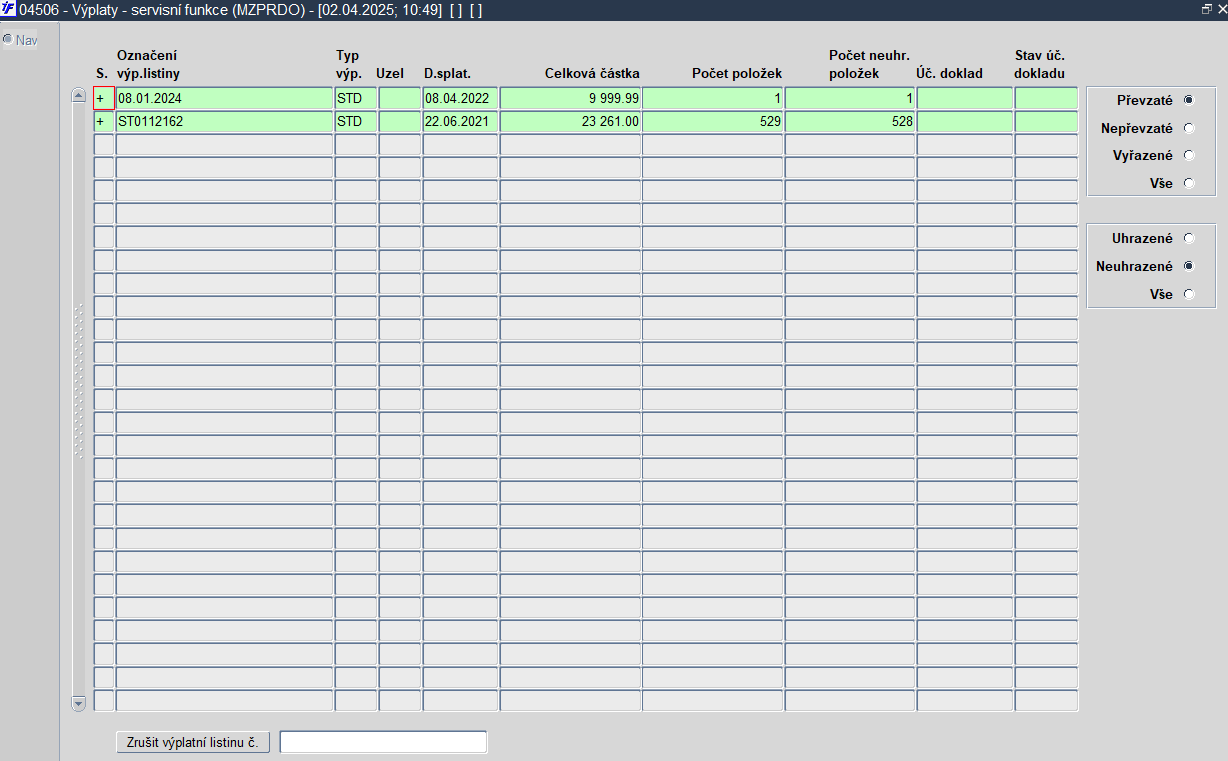Image resolution: width=1228 pixels, height=761 pixels.
Task: Click STD type cell in 08.01.2024 row
Action: click(356, 98)
